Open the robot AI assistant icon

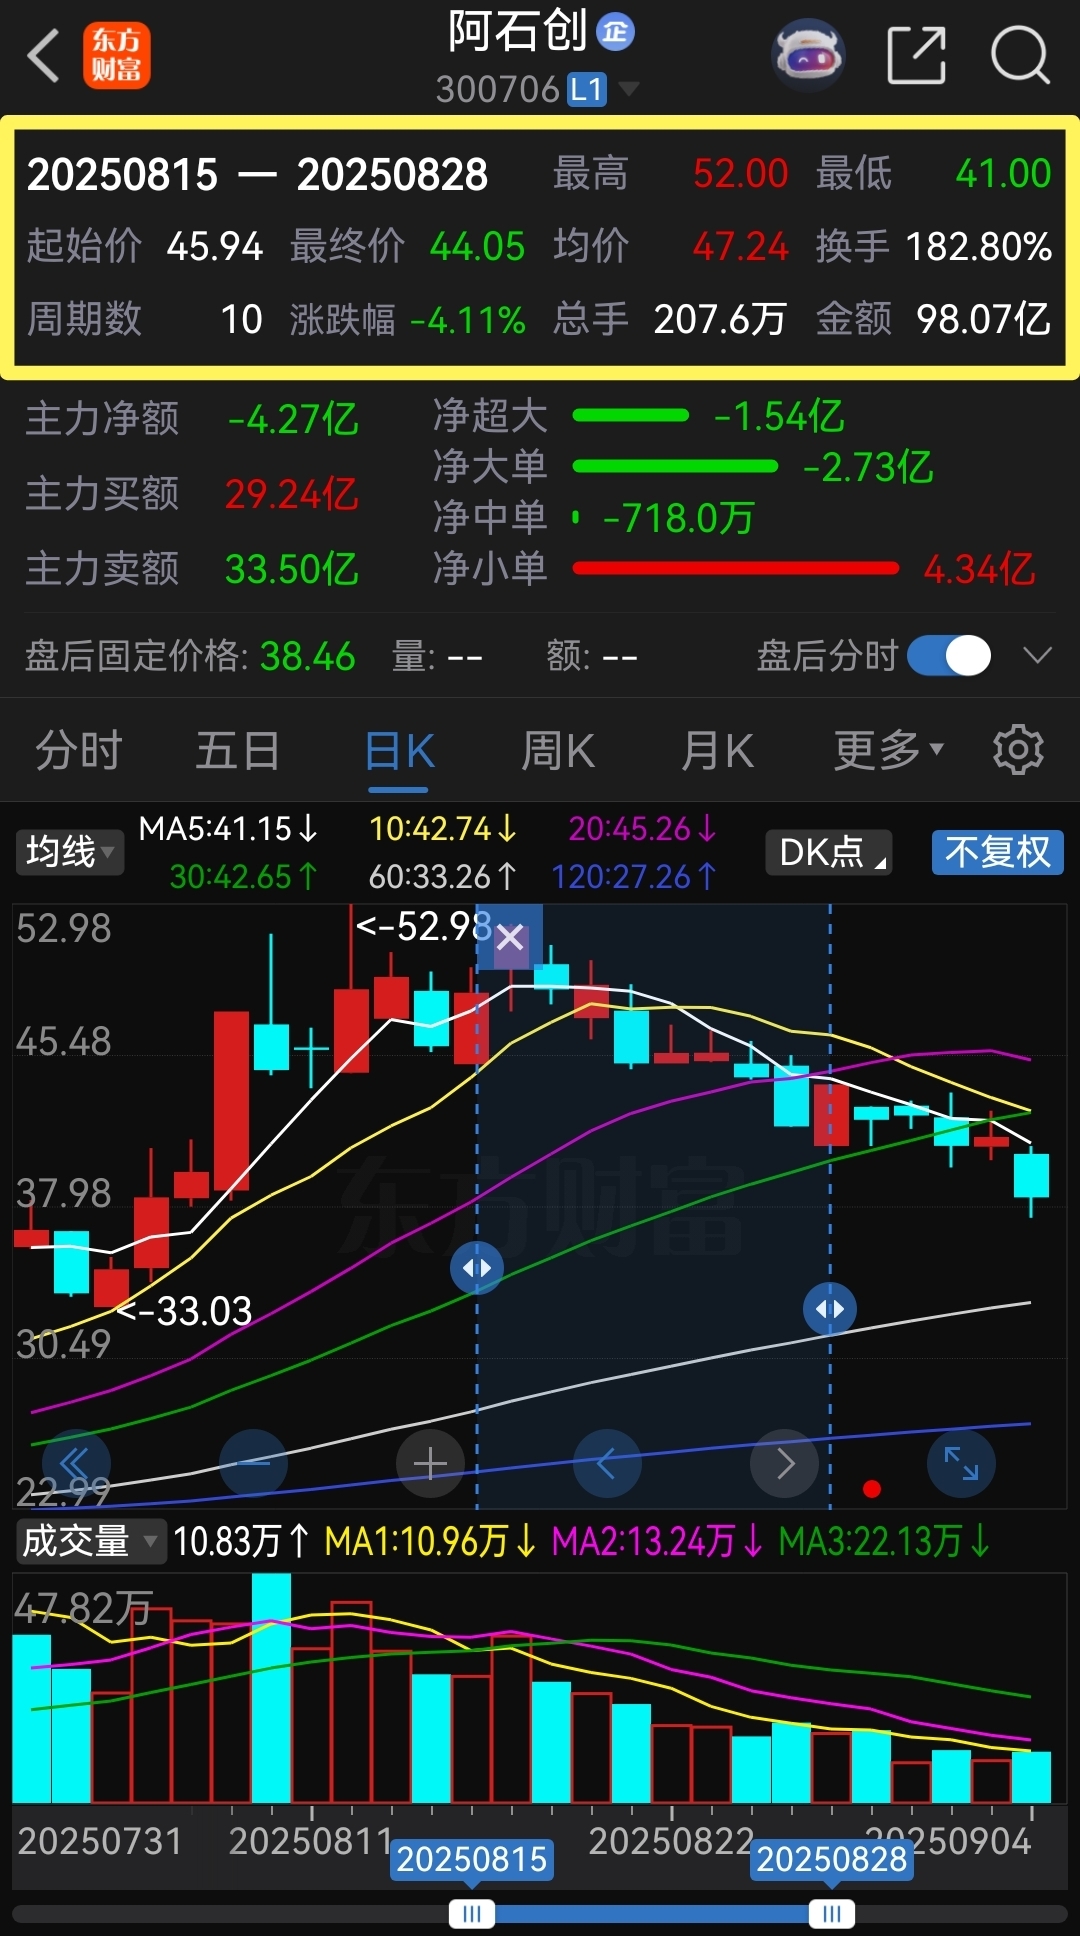point(808,55)
